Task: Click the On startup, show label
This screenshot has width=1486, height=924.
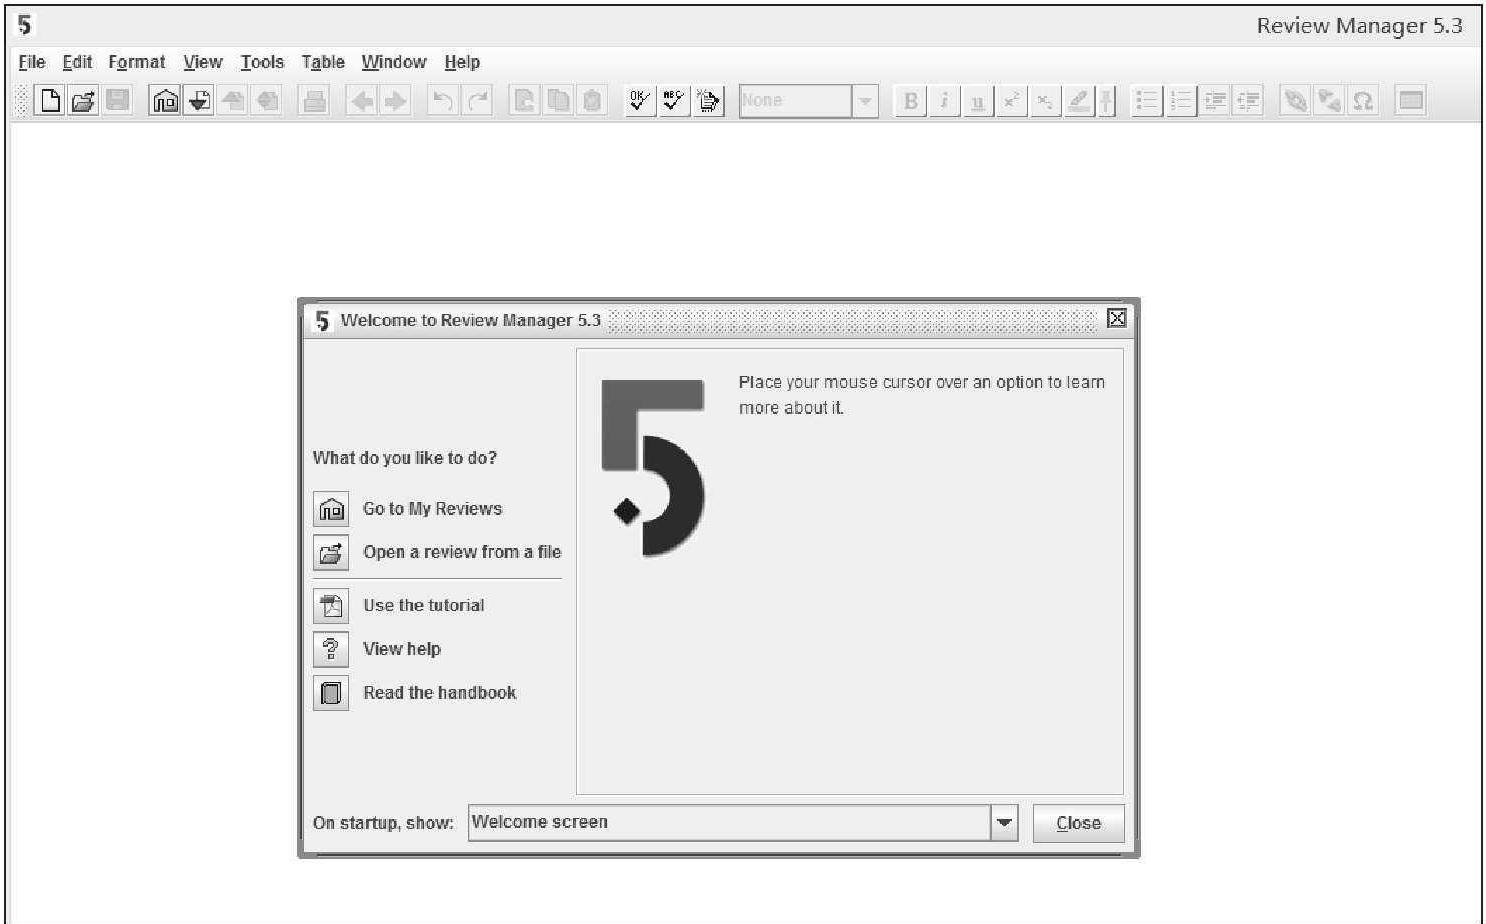Action: click(383, 823)
